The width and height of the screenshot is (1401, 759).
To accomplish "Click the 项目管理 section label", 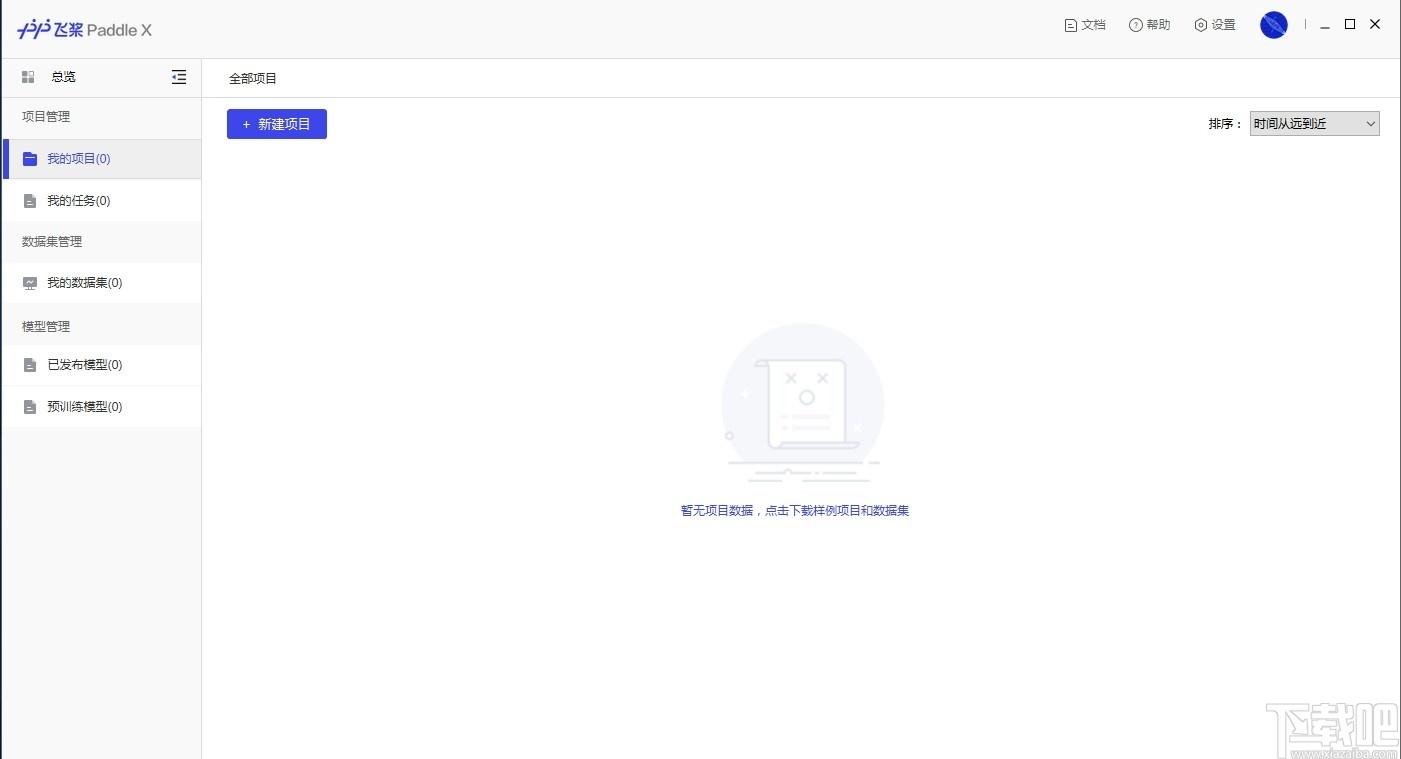I will [x=46, y=117].
